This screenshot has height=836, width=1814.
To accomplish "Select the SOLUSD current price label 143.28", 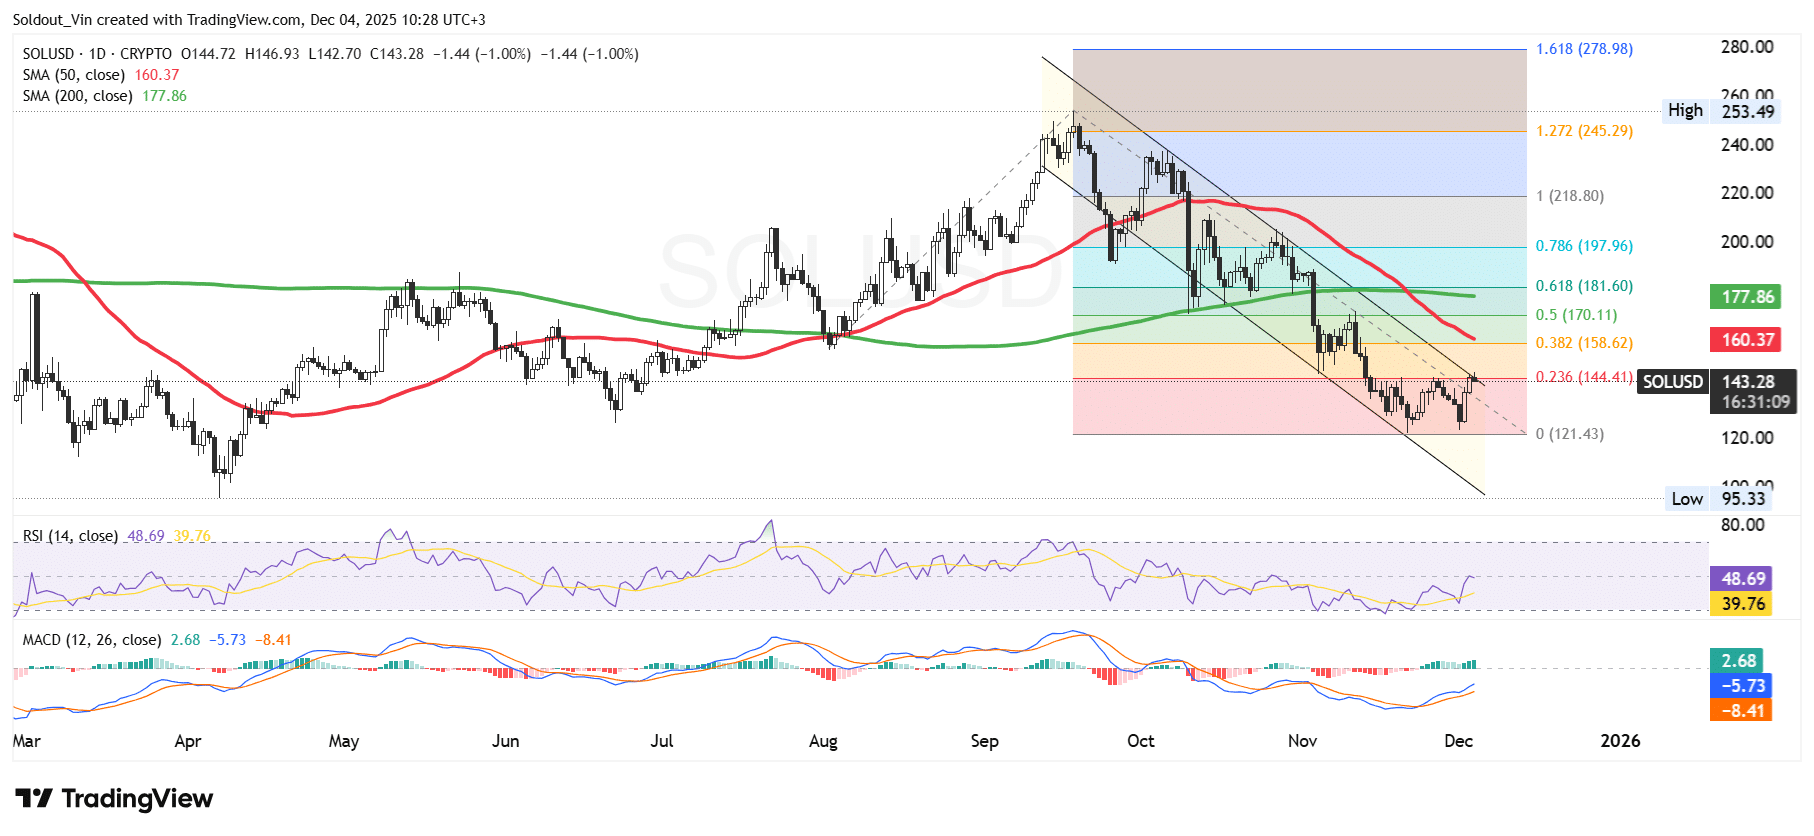I will click(x=1747, y=382).
